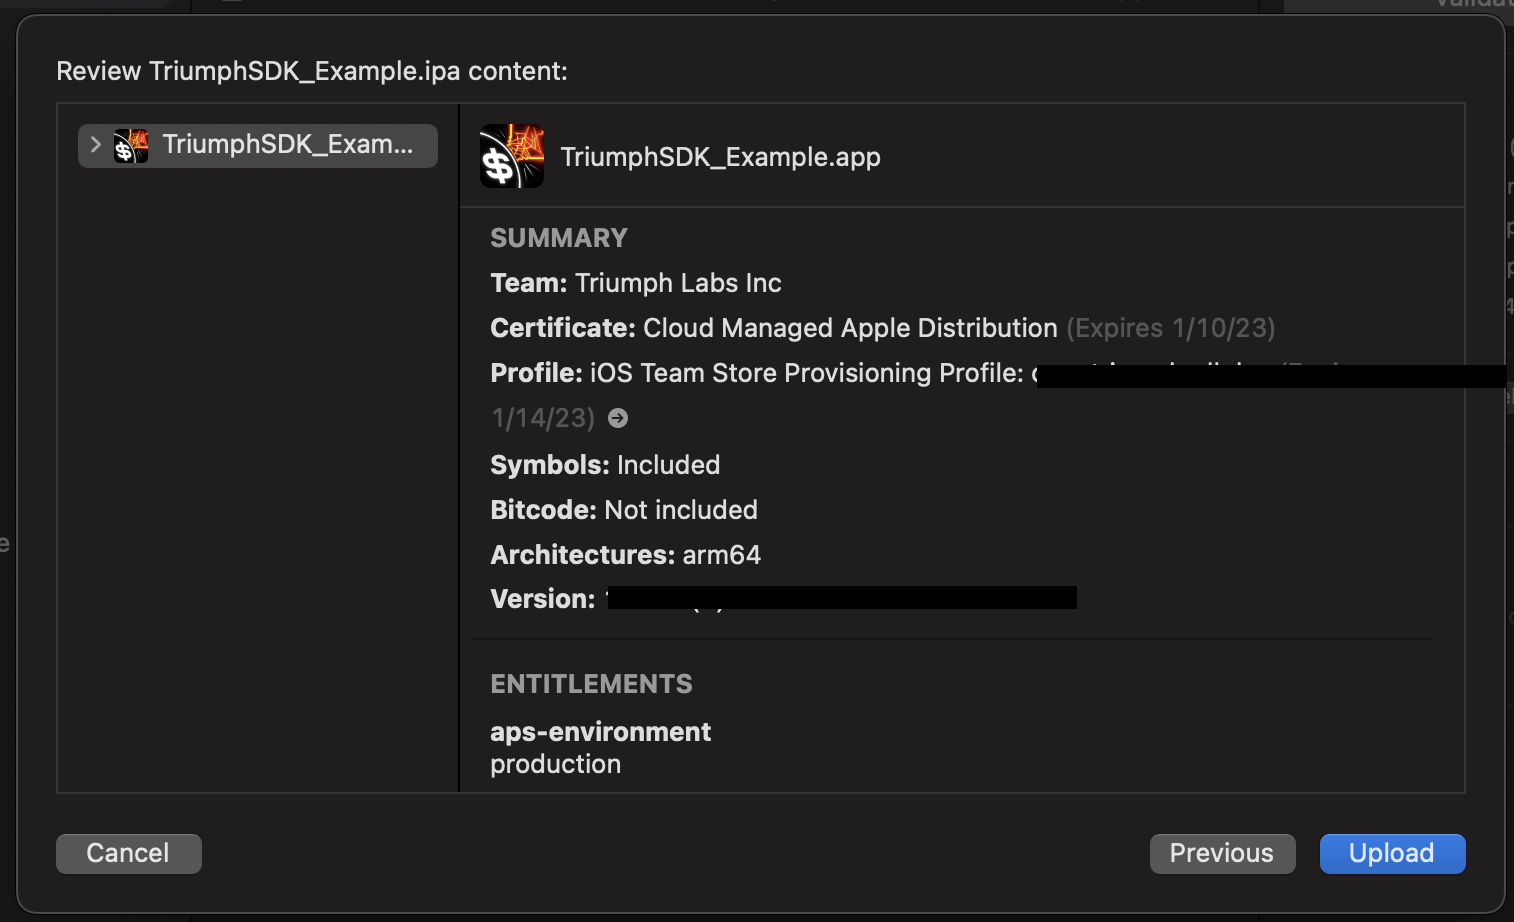Select the Team: Triumph Labs Inc line

coord(636,283)
